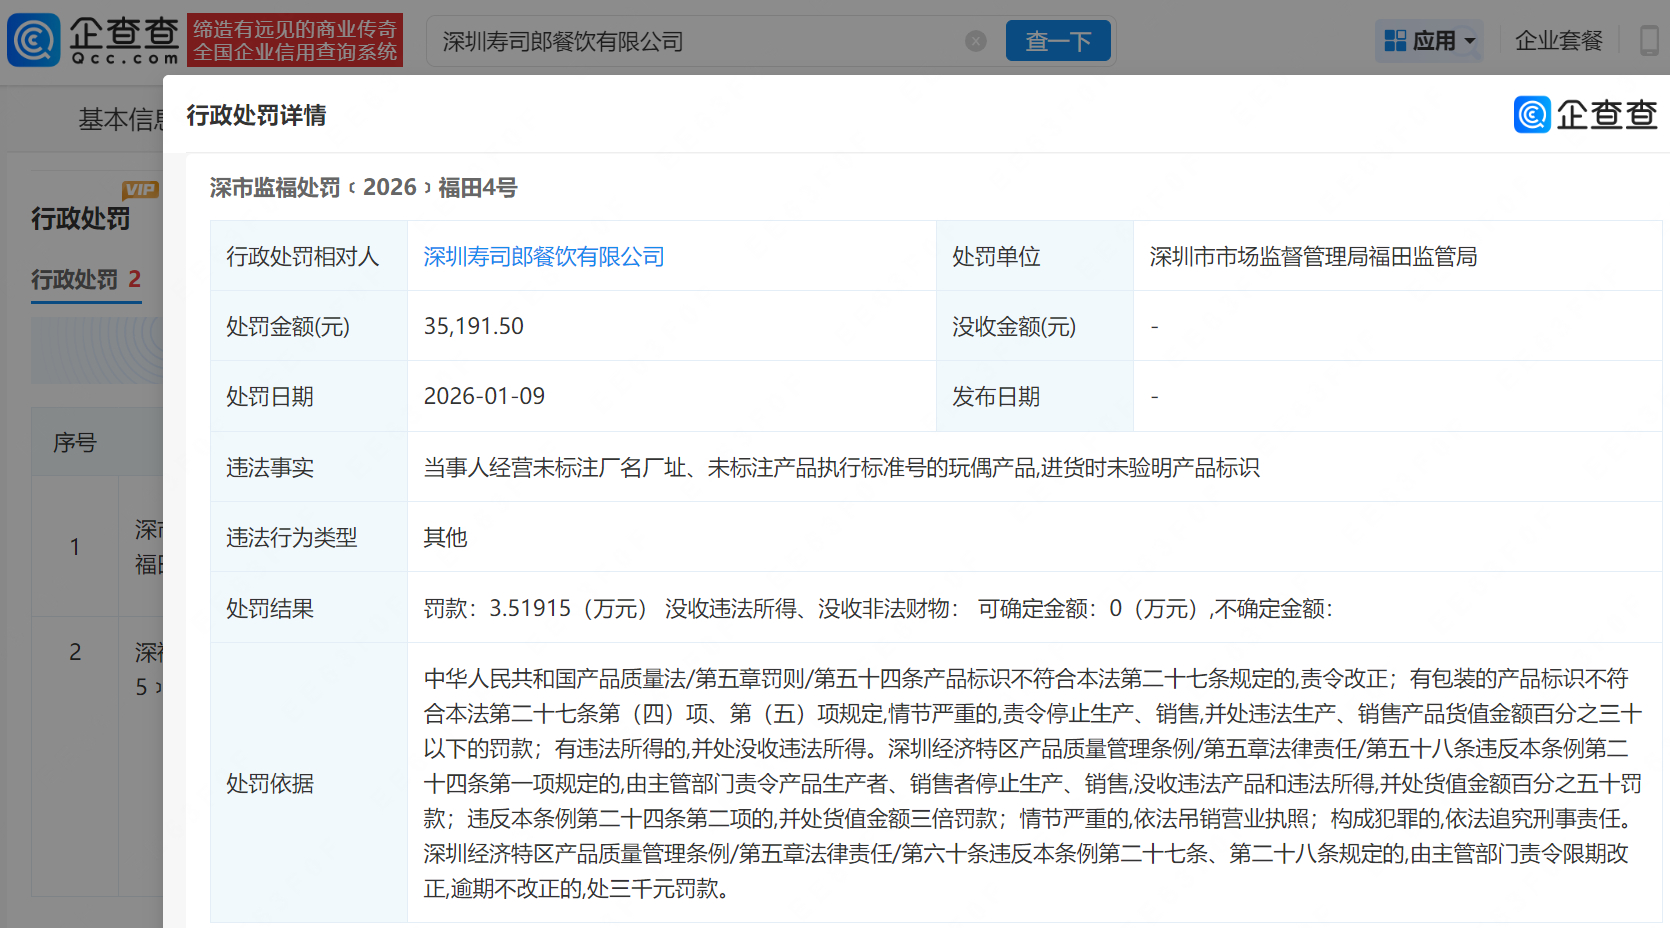This screenshot has height=928, width=1670.
Task: Click the 其他 violation type value
Action: click(x=445, y=538)
